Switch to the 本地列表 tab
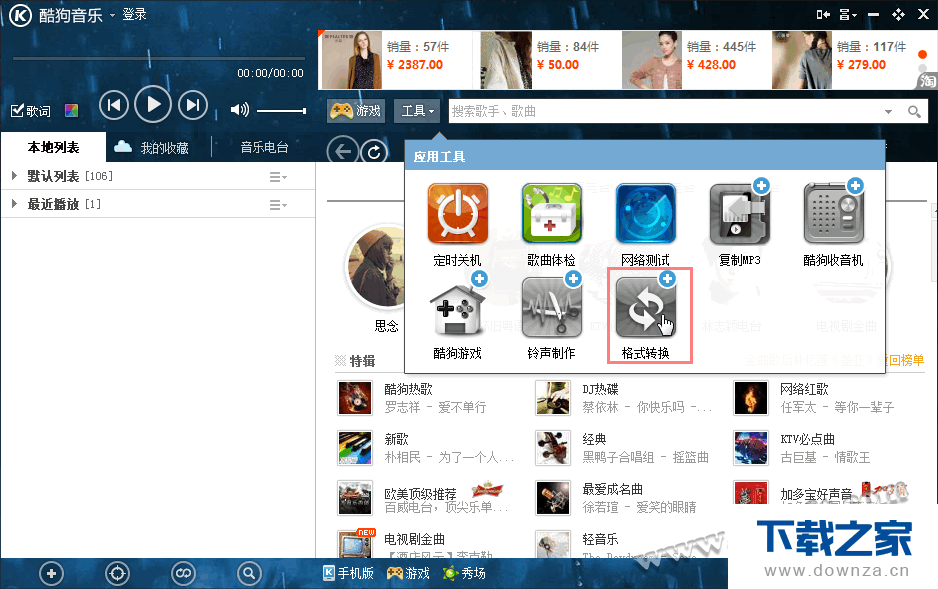The width and height of the screenshot is (938, 589). tap(53, 147)
